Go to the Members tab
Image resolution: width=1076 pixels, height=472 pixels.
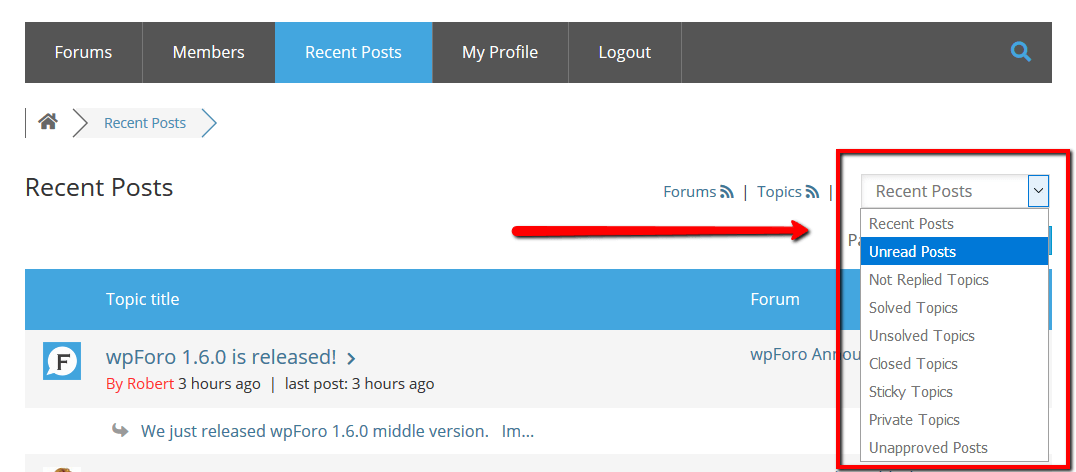(208, 52)
